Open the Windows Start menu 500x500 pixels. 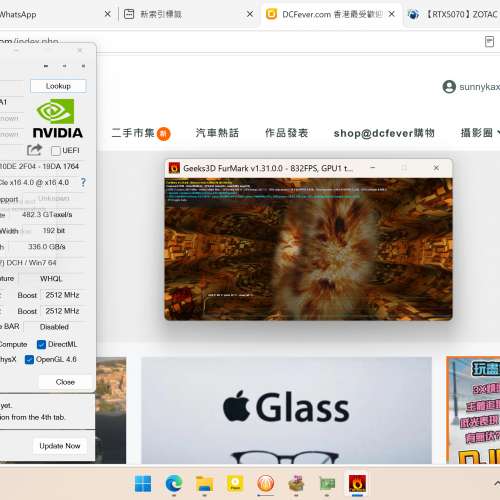pyautogui.click(x=143, y=484)
